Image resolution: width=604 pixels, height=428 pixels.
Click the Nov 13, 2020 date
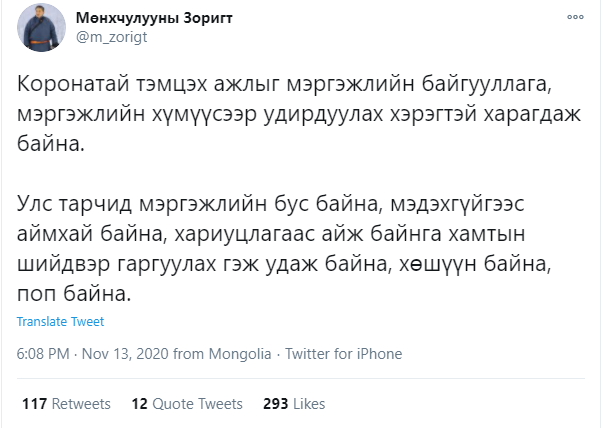[x=127, y=354]
